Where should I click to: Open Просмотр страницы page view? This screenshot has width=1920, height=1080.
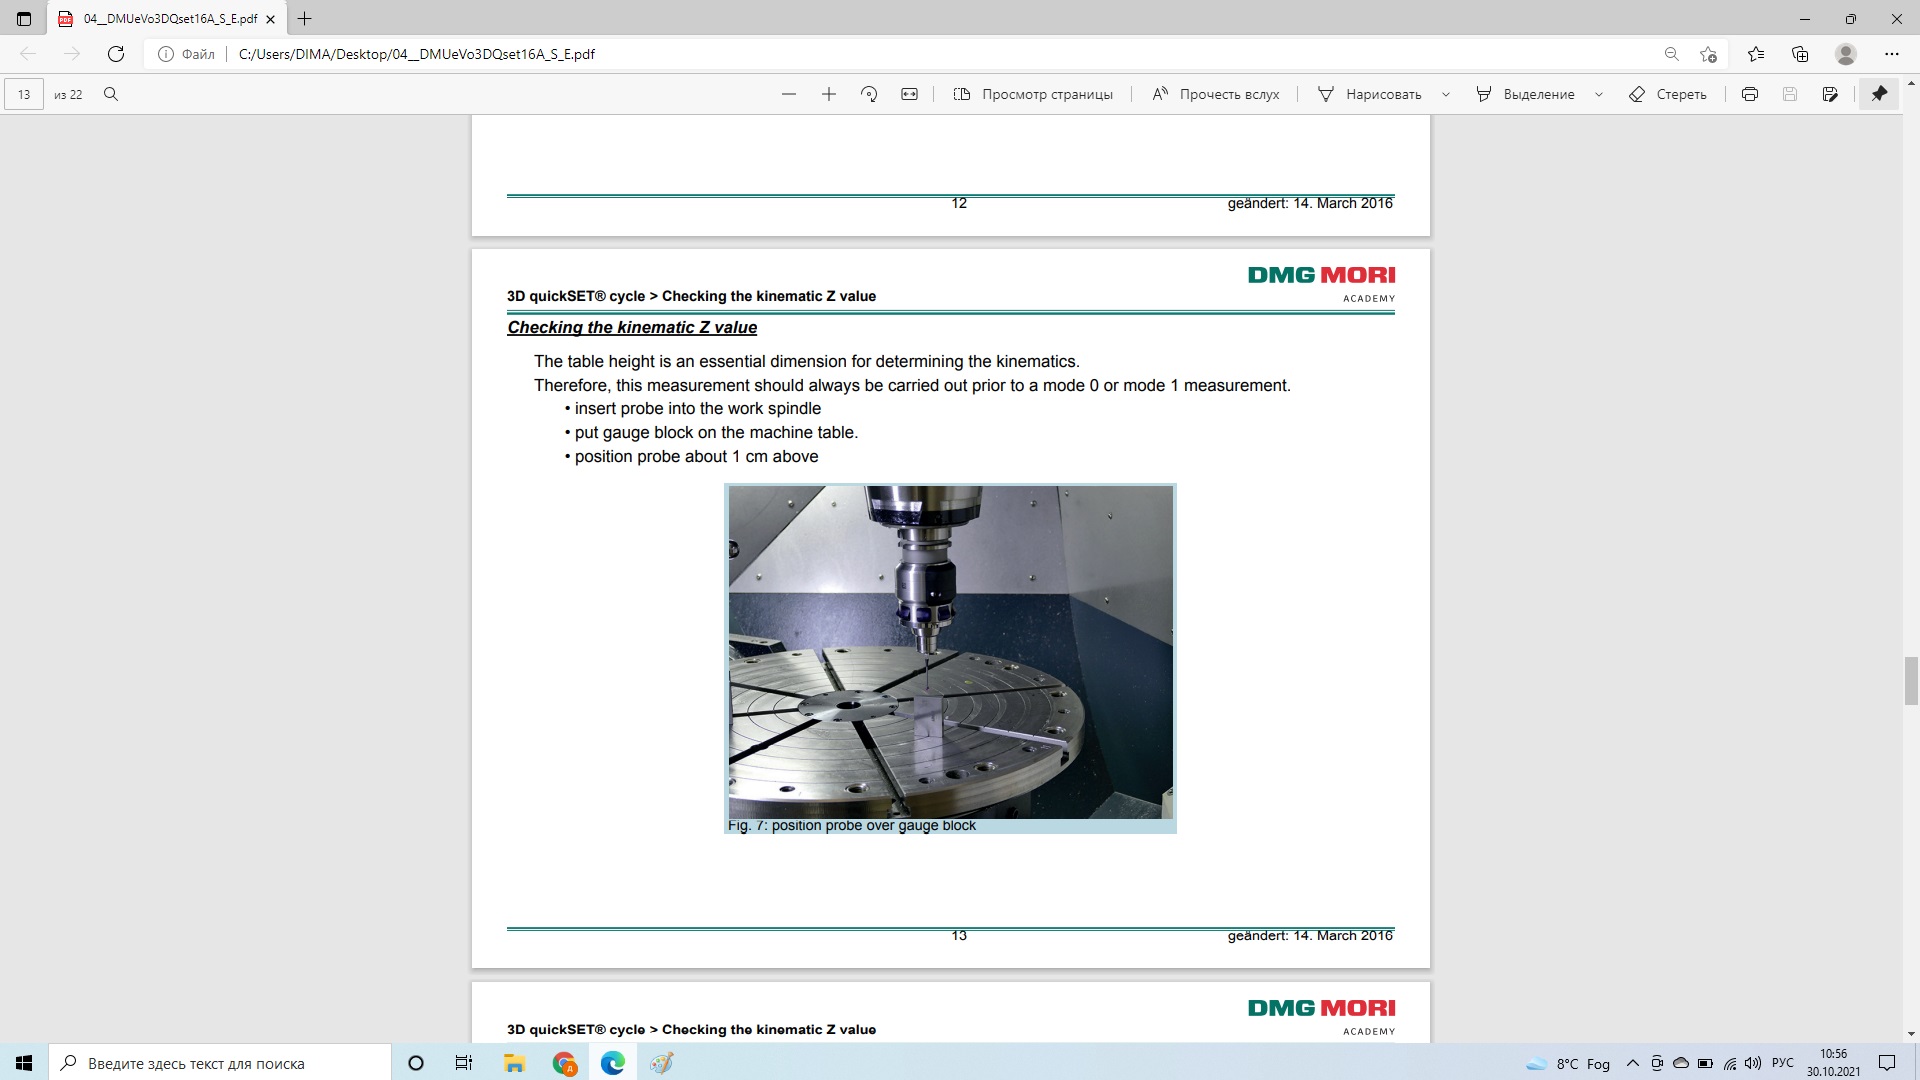pos(1033,94)
